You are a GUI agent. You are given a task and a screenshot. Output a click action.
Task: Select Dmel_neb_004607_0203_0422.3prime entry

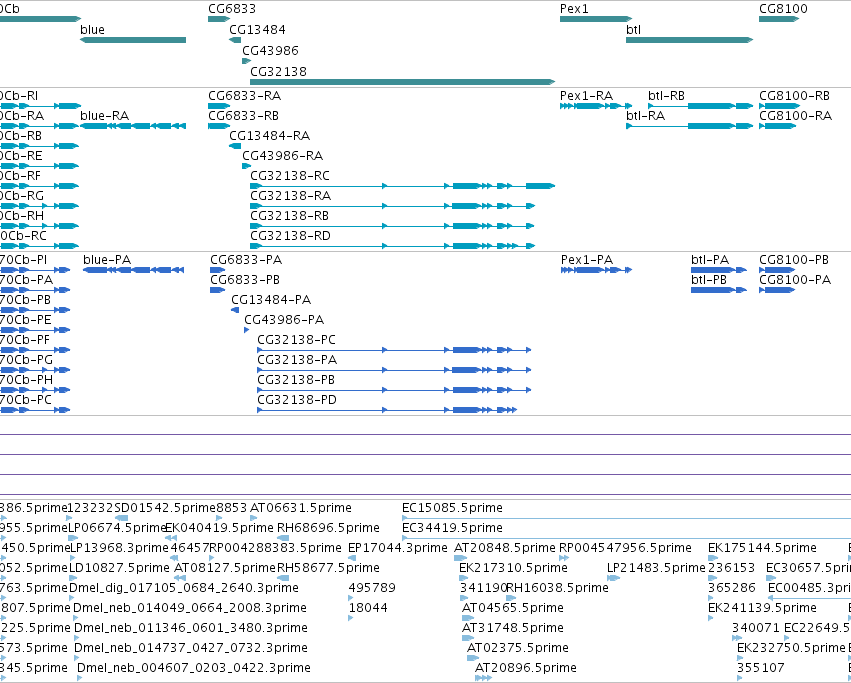[x=194, y=669]
